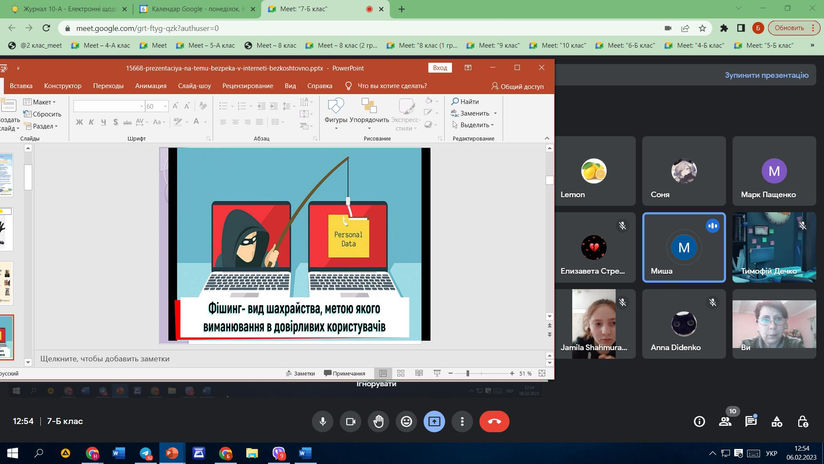Expand the Выделить selection dropdown
Viewport: 824px width, 464px height.
point(494,126)
